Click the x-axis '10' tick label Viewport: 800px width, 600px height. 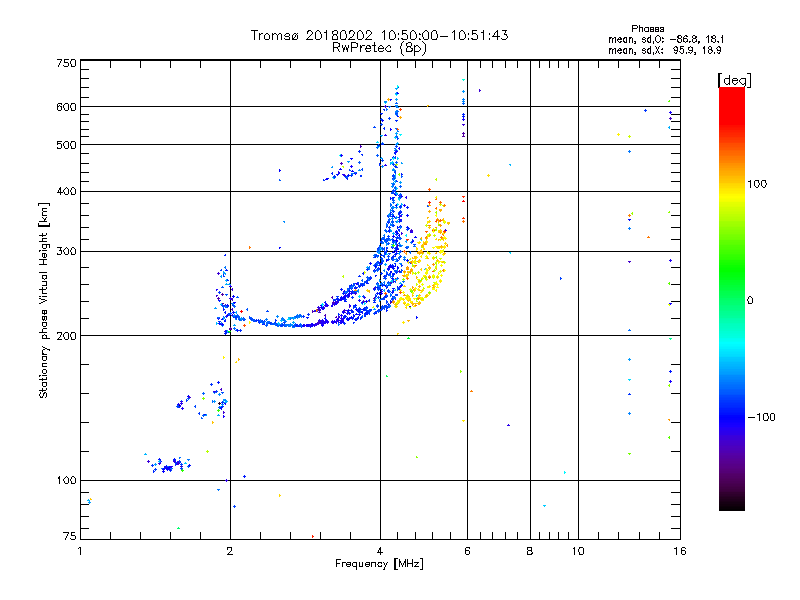click(x=578, y=551)
